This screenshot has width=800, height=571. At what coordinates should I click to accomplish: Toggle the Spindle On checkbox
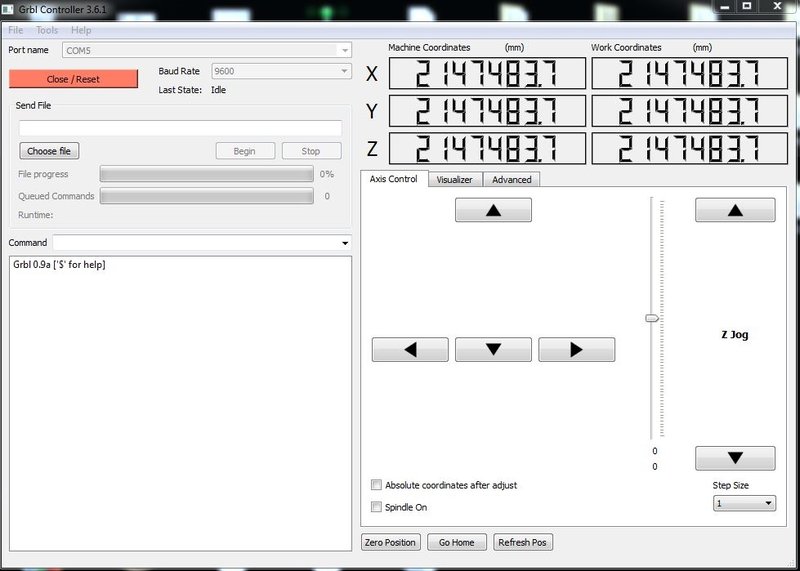(x=377, y=507)
